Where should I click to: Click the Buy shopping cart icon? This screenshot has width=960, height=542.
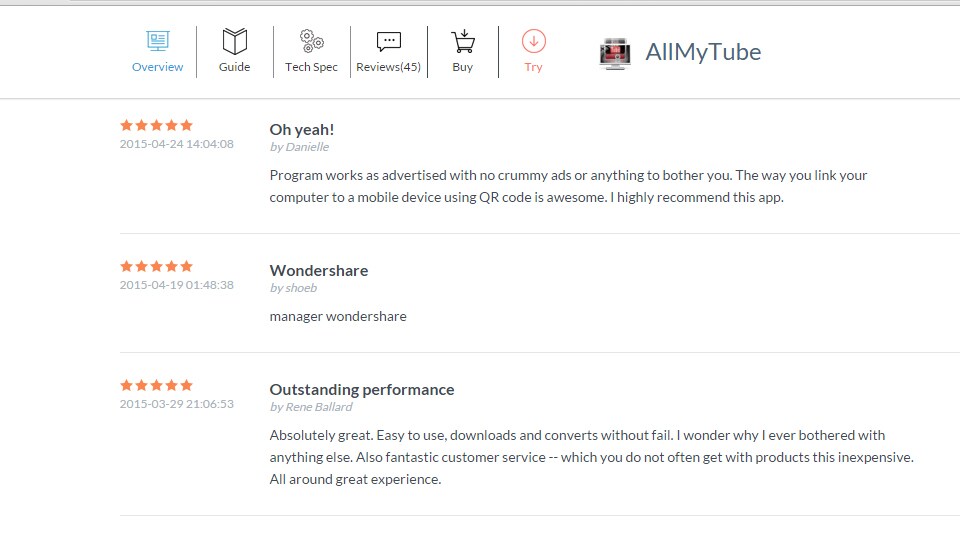[462, 41]
